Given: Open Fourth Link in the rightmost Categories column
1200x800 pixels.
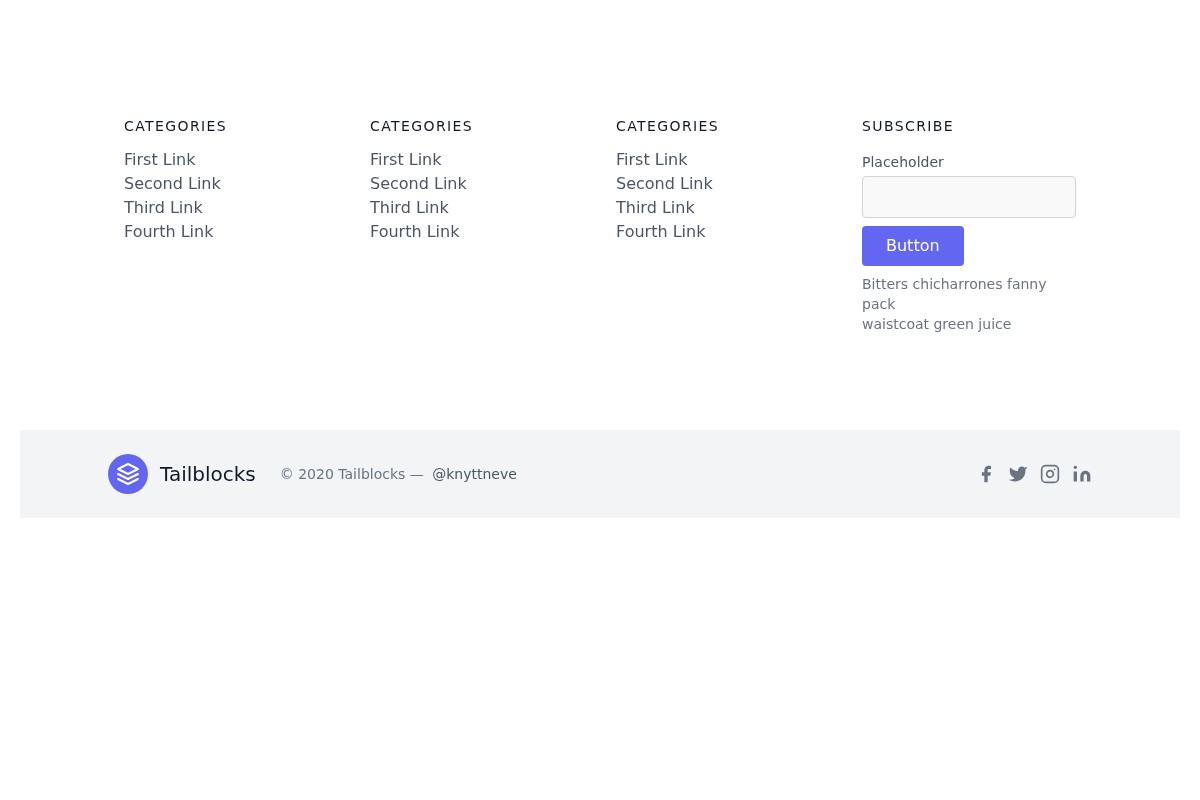Looking at the screenshot, I should [x=660, y=231].
